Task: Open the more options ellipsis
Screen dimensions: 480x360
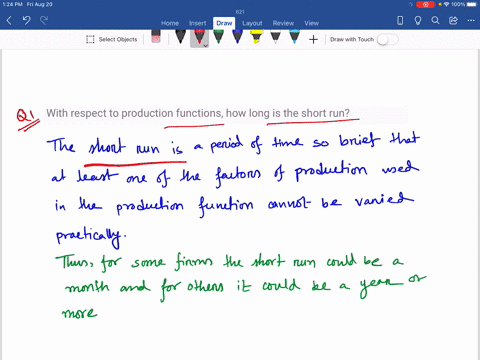Action: coord(471,21)
